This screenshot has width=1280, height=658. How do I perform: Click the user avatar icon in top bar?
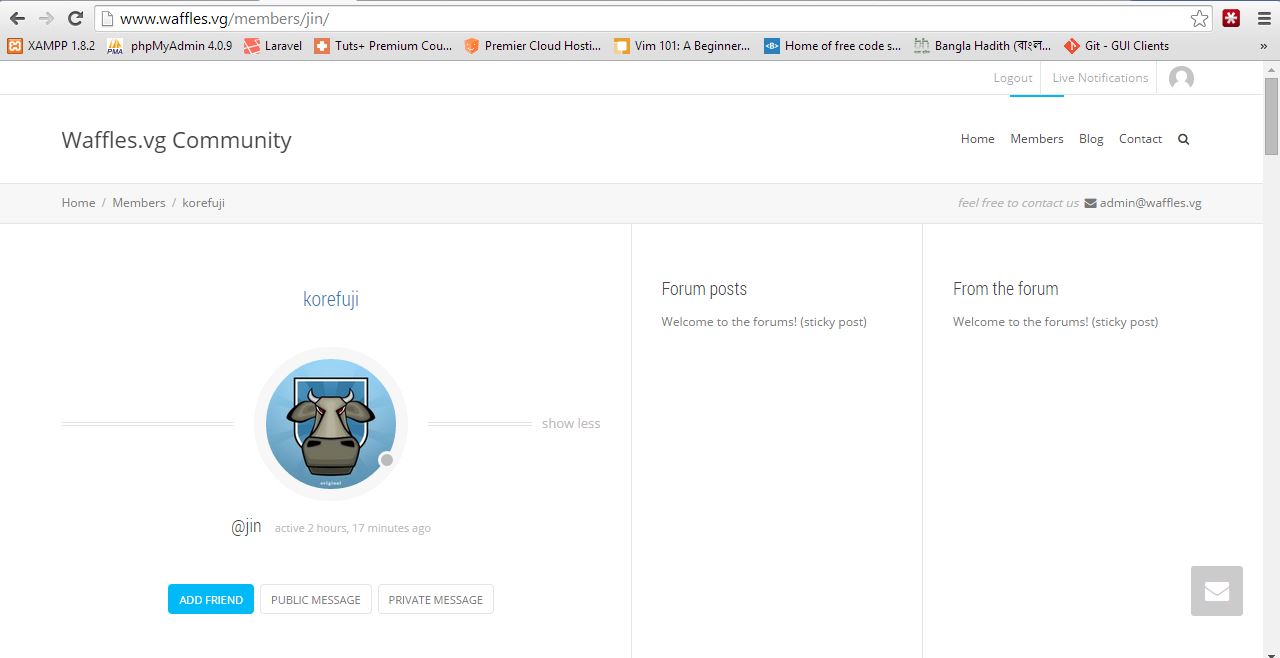[1181, 78]
